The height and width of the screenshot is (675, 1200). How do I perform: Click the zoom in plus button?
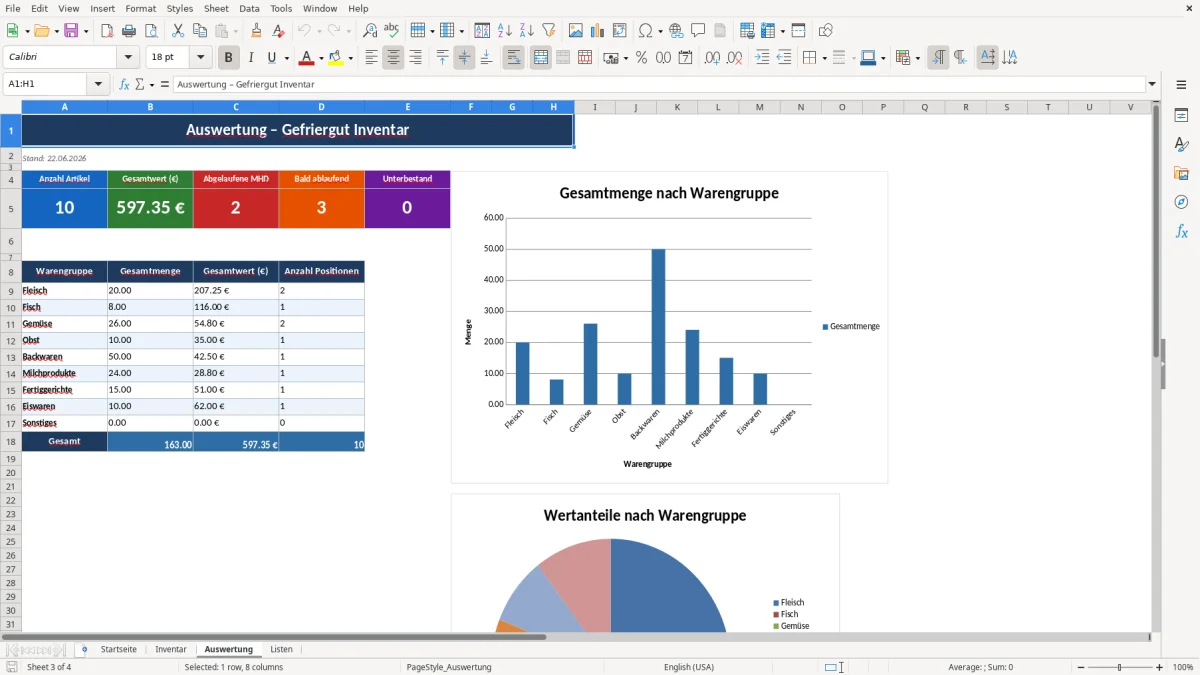tap(1160, 667)
